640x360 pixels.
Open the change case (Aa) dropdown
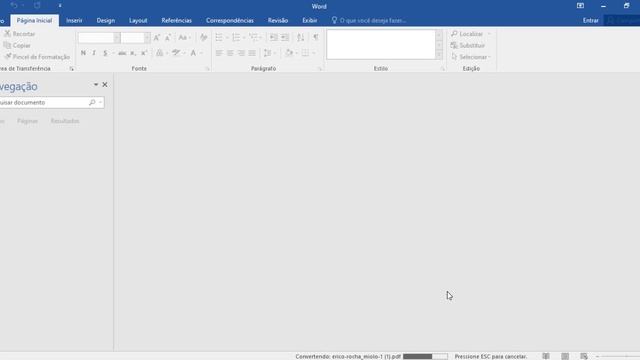(x=184, y=38)
